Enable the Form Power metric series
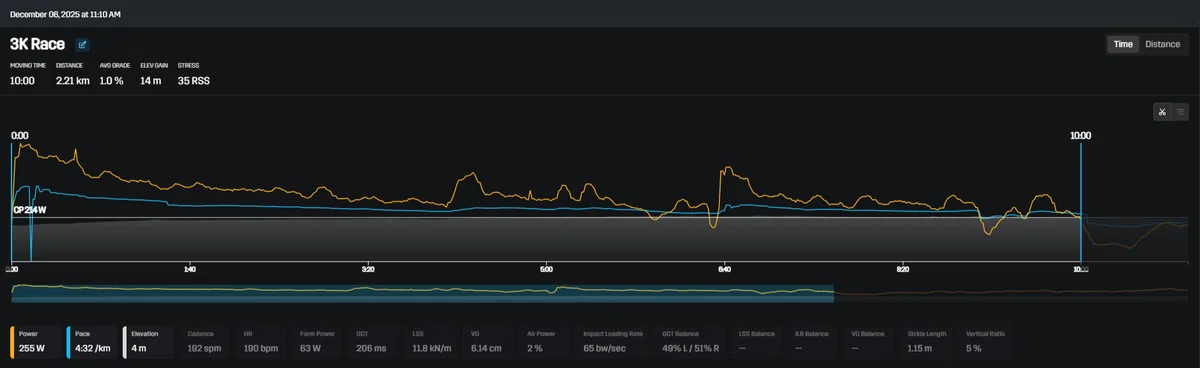This screenshot has height=368, width=1200. pos(317,342)
